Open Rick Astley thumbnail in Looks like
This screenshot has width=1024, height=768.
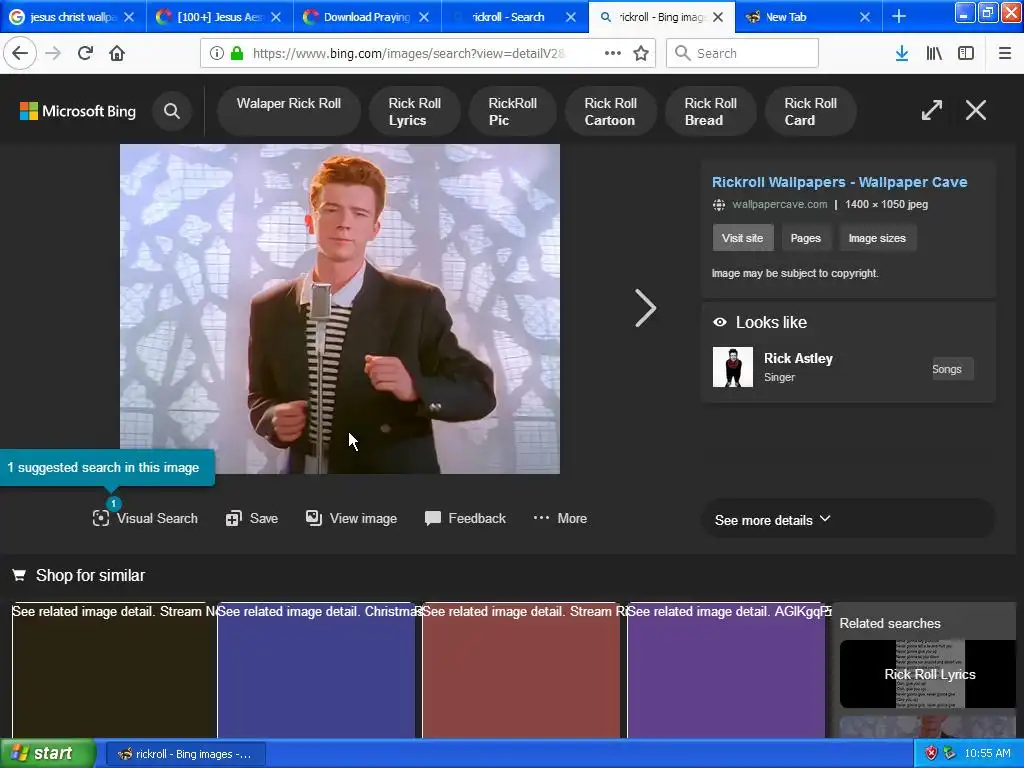733,367
